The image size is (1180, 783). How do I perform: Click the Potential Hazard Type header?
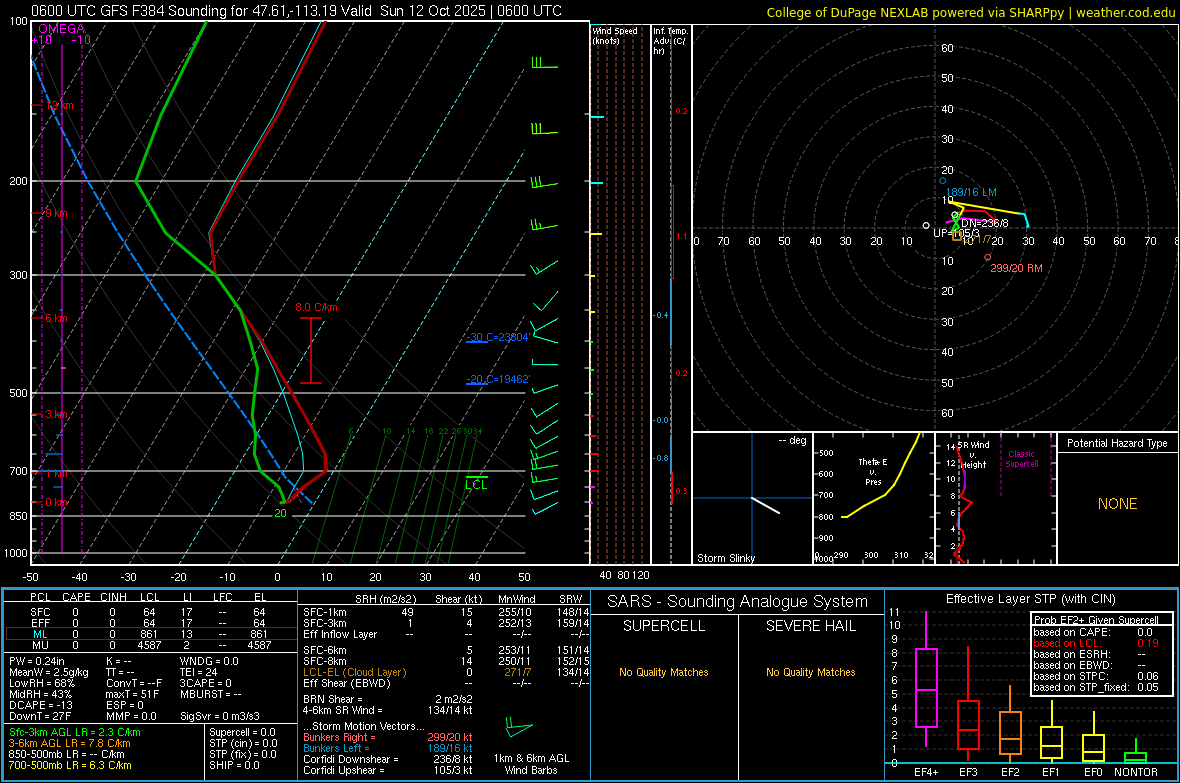click(1117, 443)
